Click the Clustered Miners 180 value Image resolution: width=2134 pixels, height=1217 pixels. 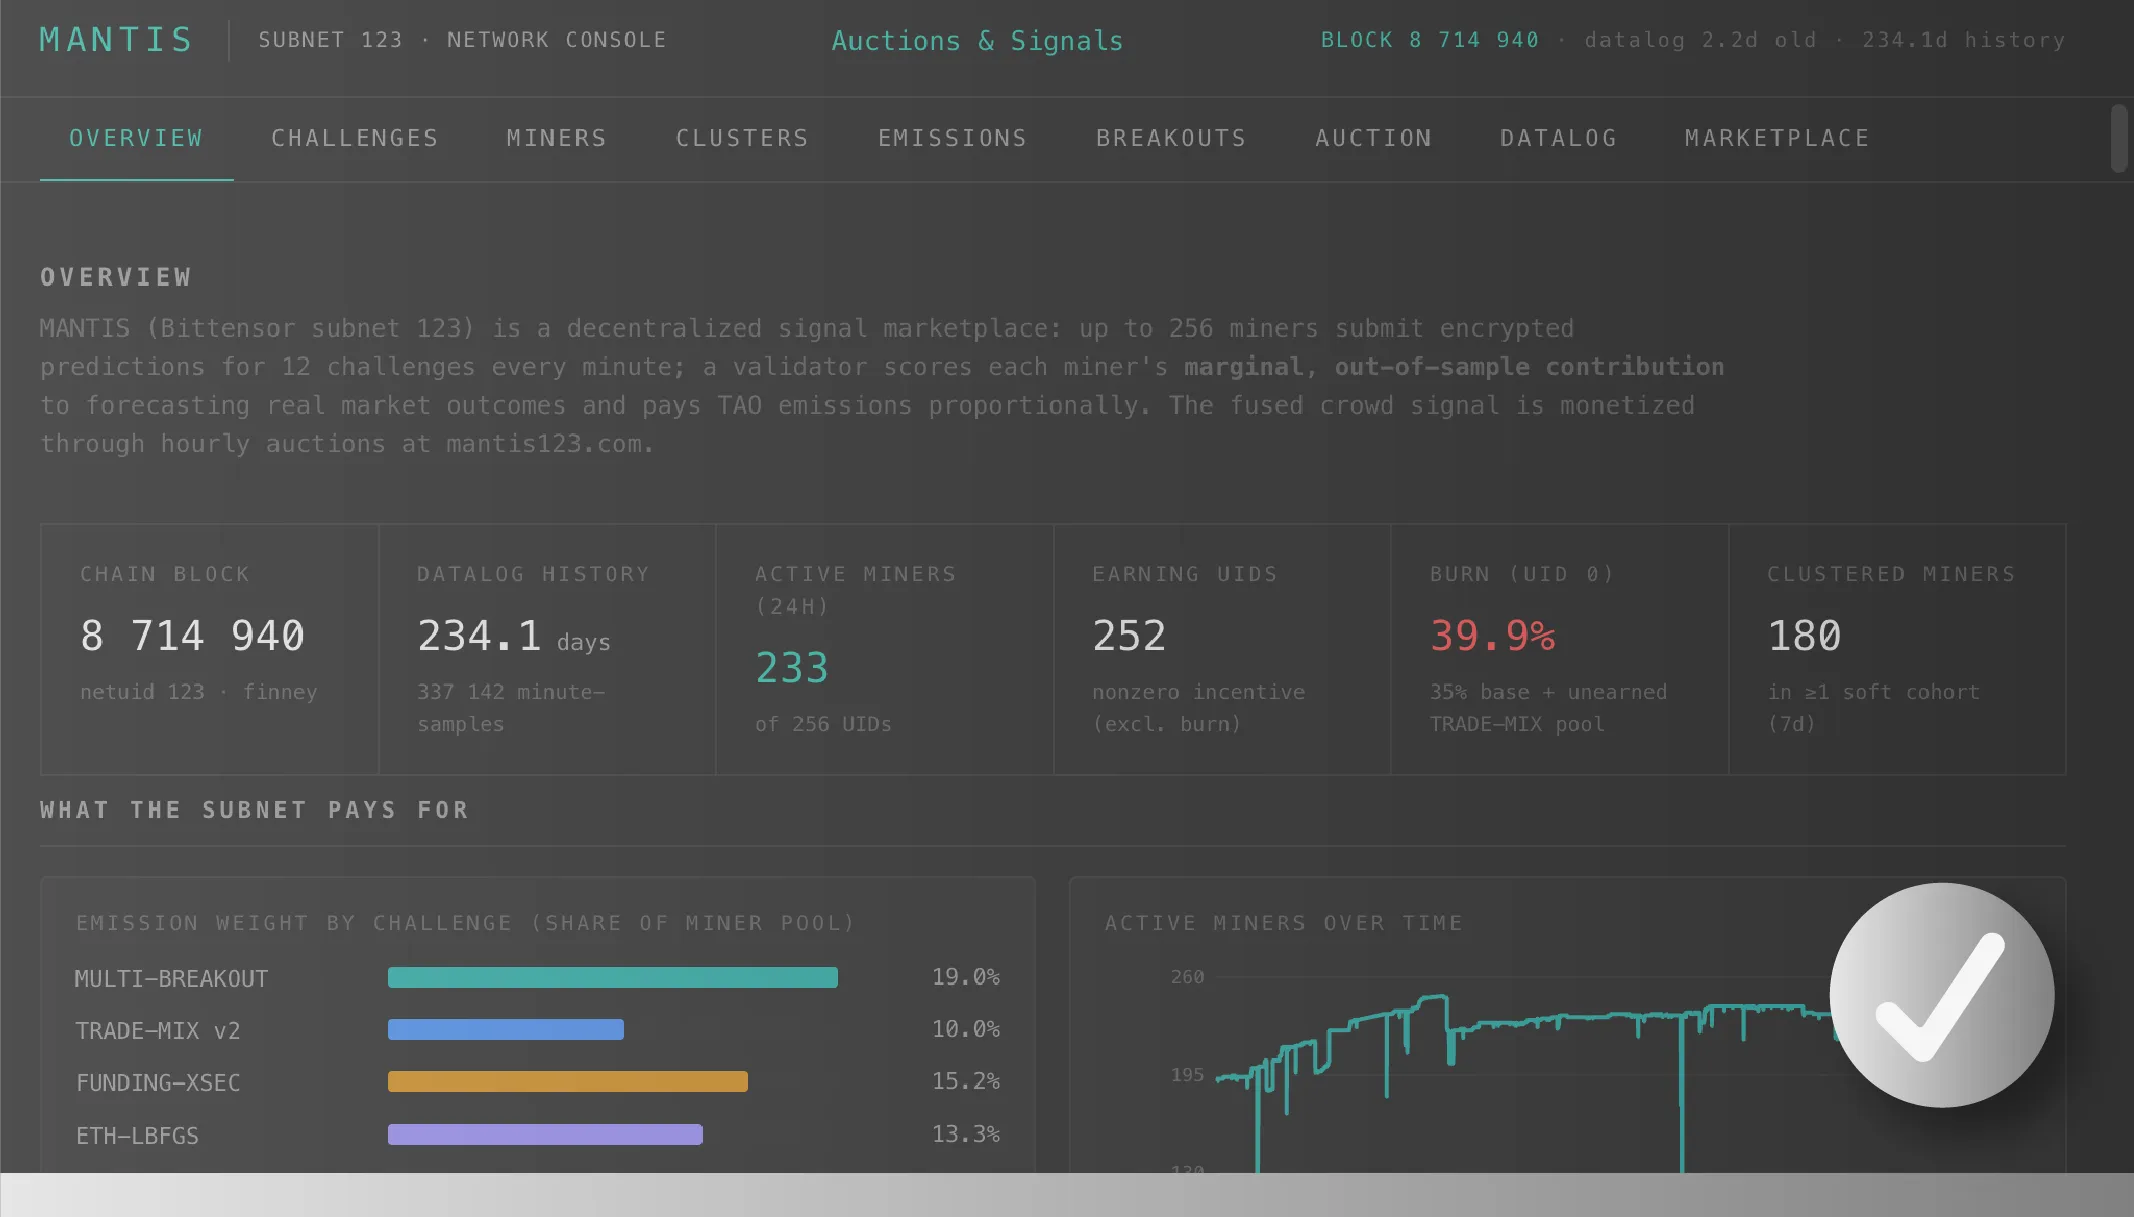[1804, 636]
